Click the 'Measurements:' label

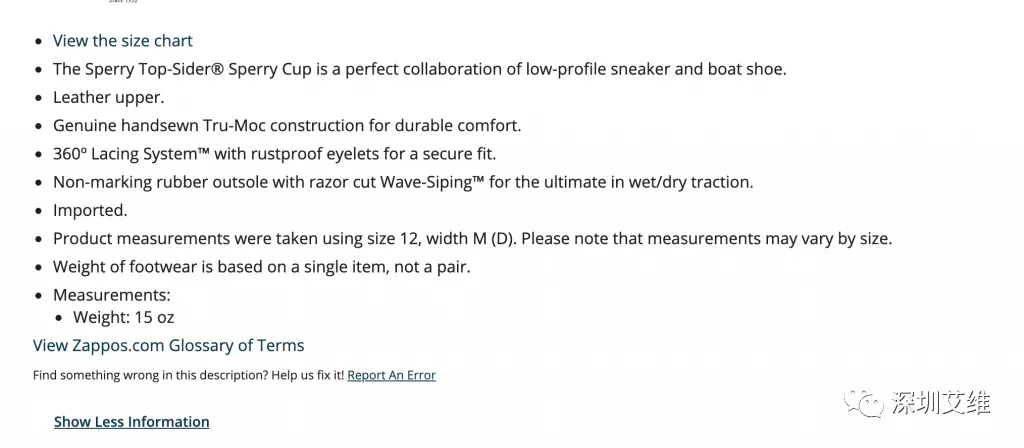[x=112, y=296]
